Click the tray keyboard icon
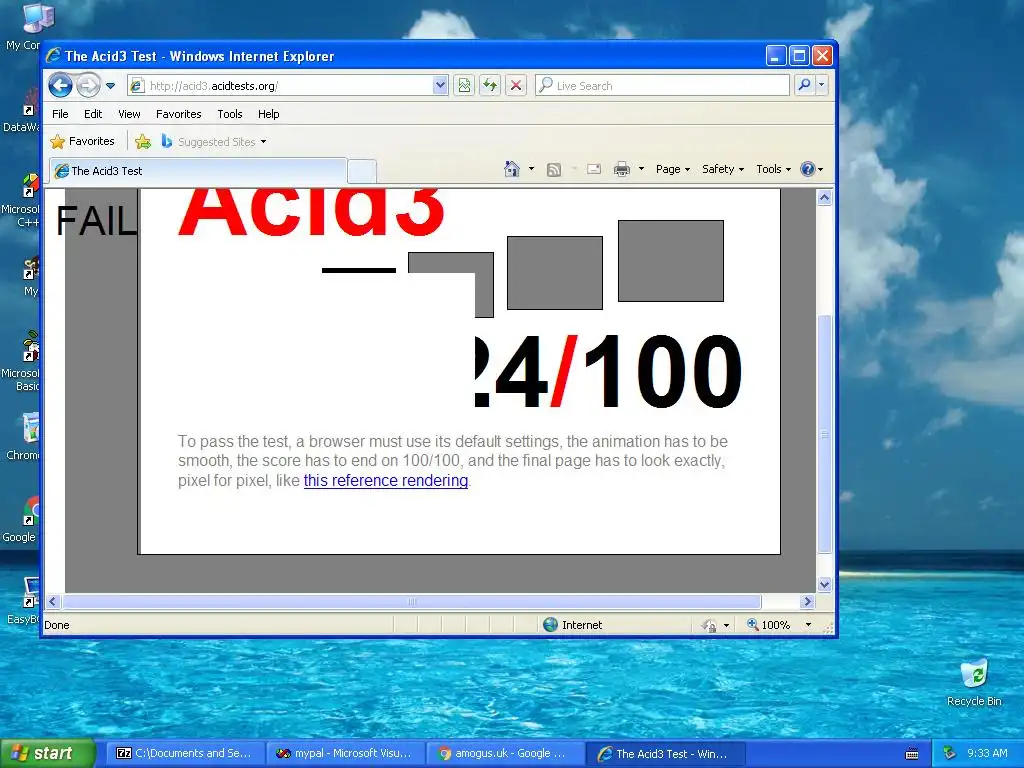The height and width of the screenshot is (768, 1024). point(912,754)
